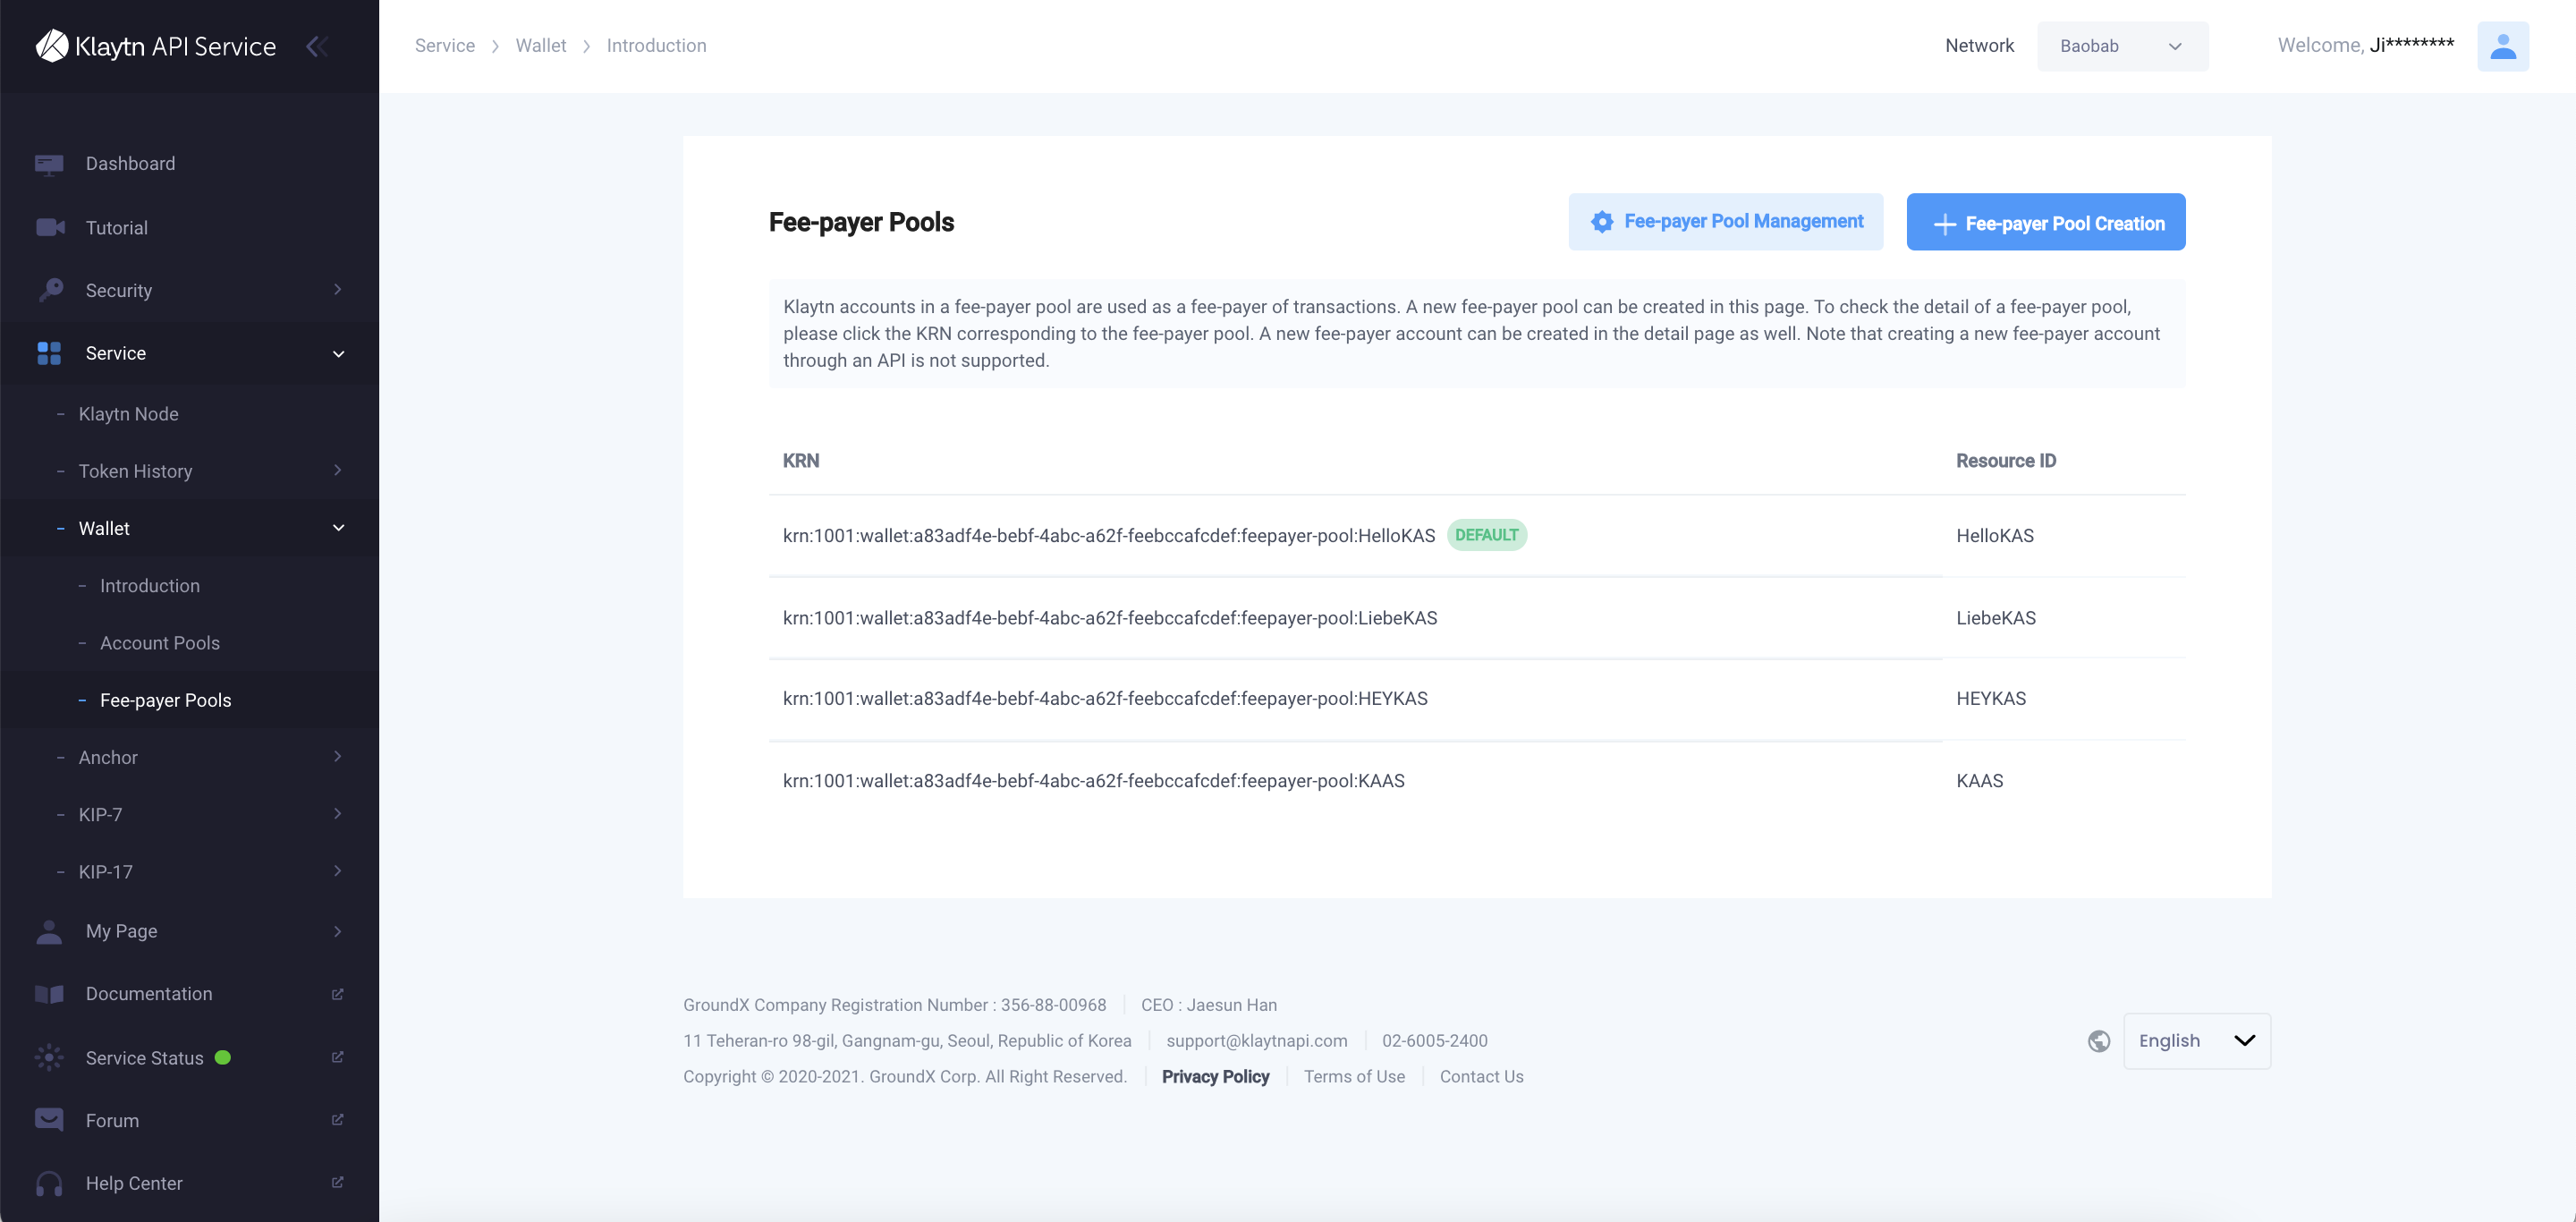This screenshot has width=2576, height=1222.
Task: Open the Terms of Use link
Action: pos(1354,1077)
